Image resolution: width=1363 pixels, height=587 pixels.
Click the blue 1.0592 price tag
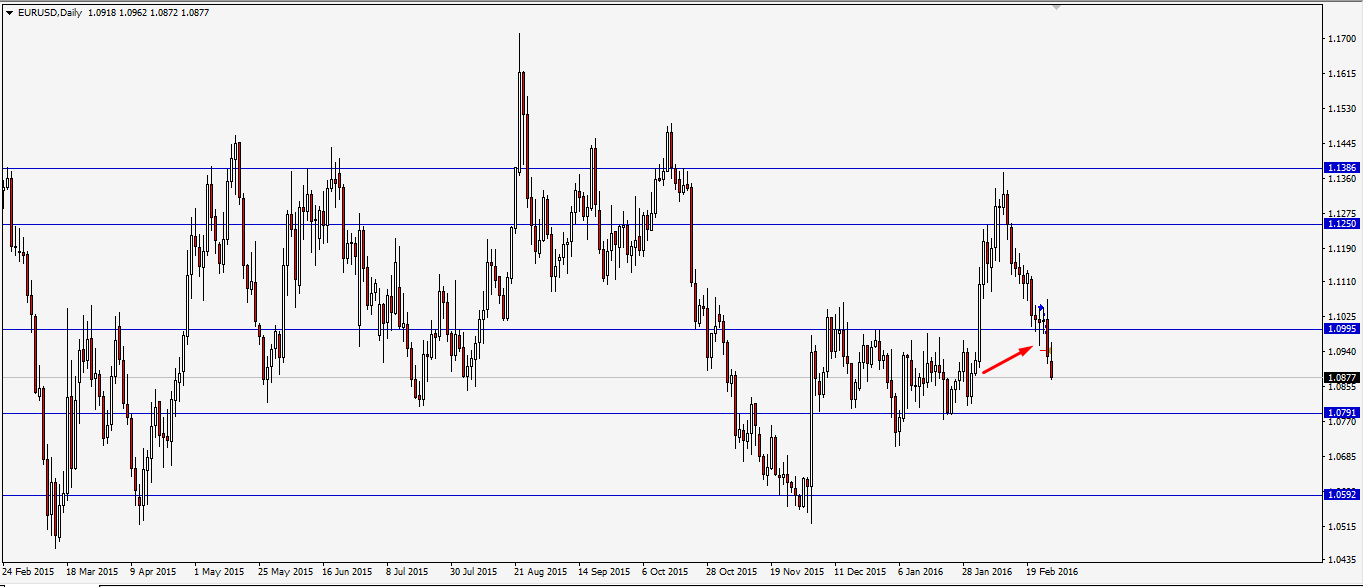point(1340,495)
